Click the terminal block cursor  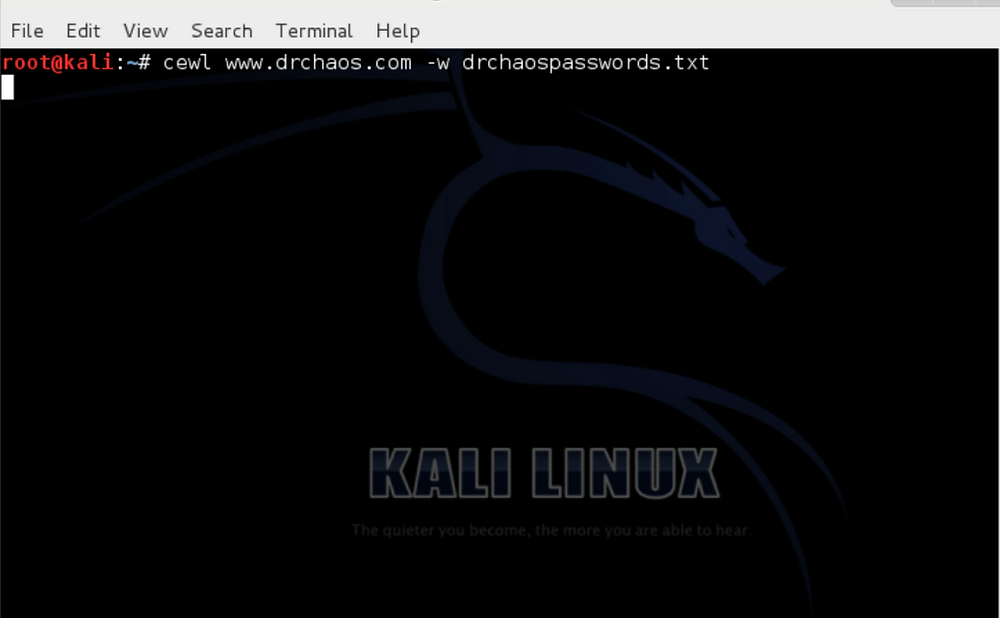coord(8,87)
